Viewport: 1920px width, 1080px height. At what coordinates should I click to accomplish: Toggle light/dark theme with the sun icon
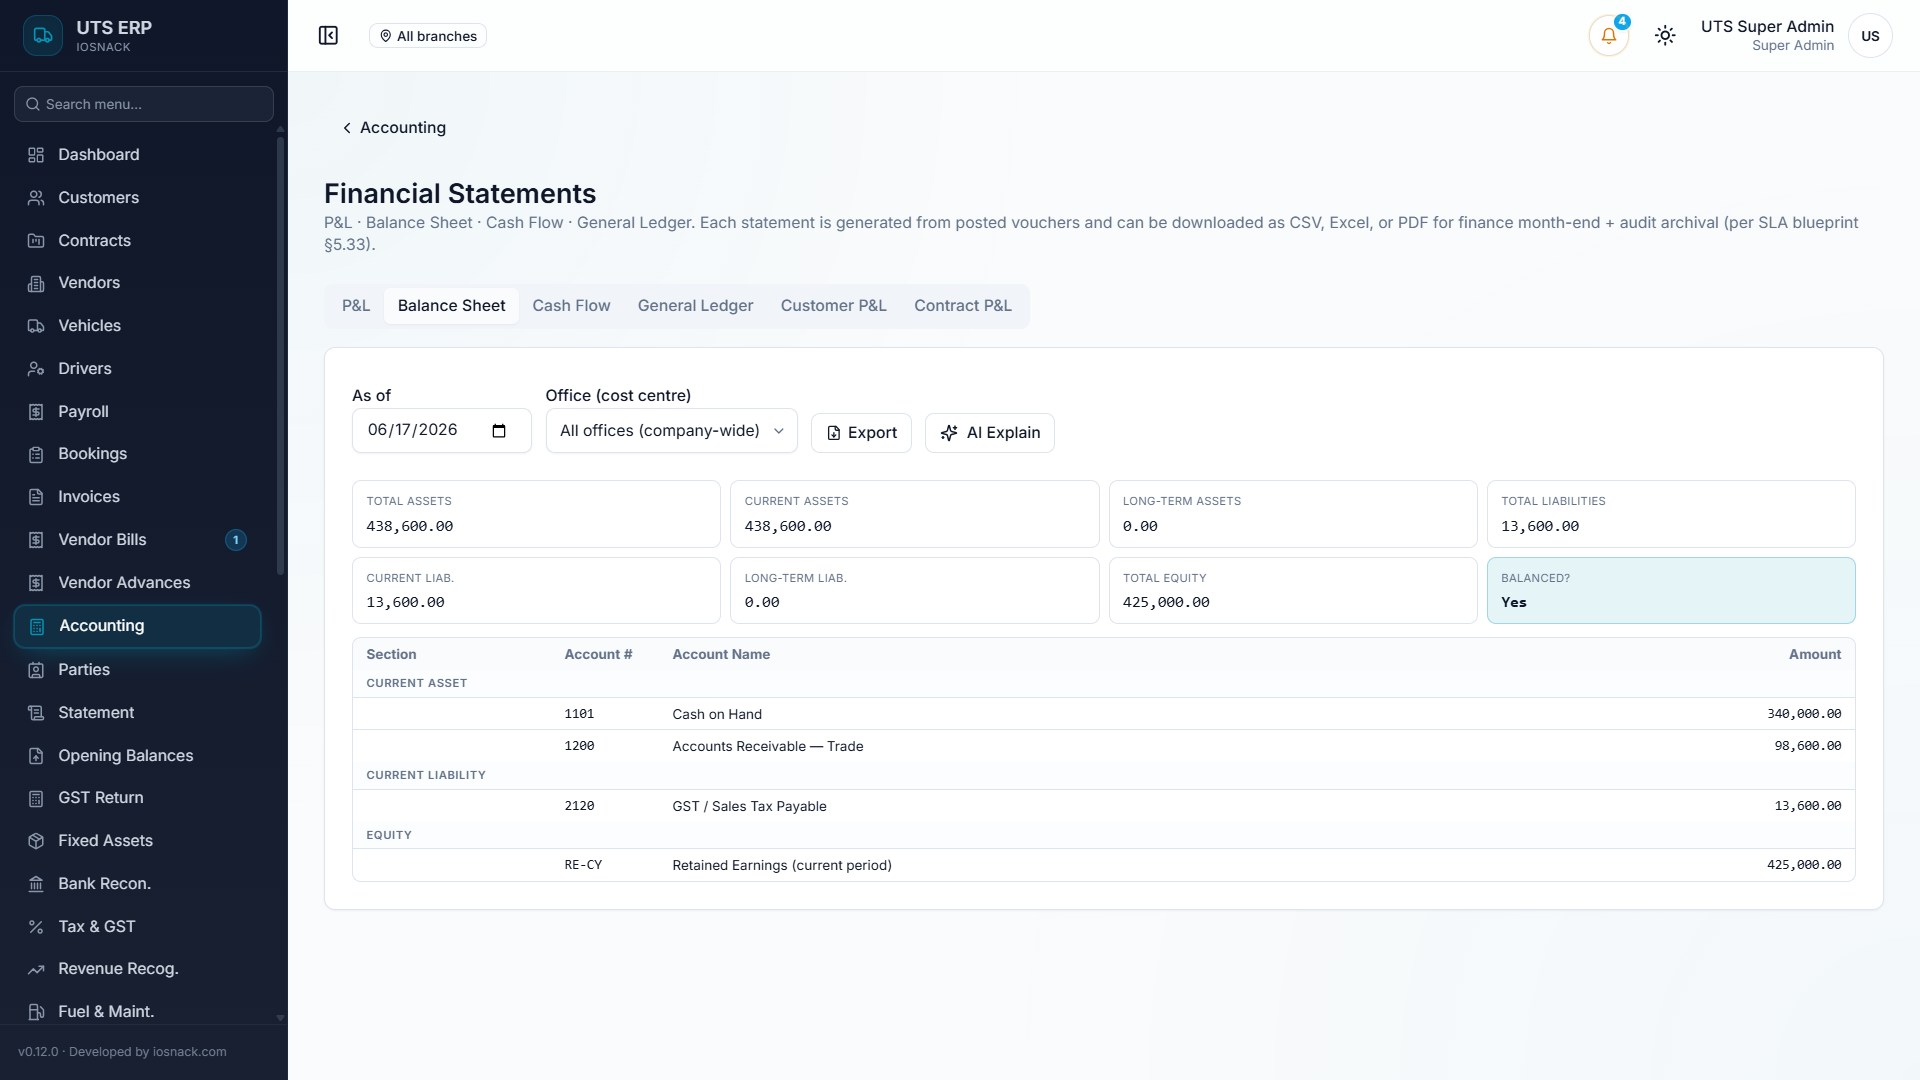point(1665,36)
